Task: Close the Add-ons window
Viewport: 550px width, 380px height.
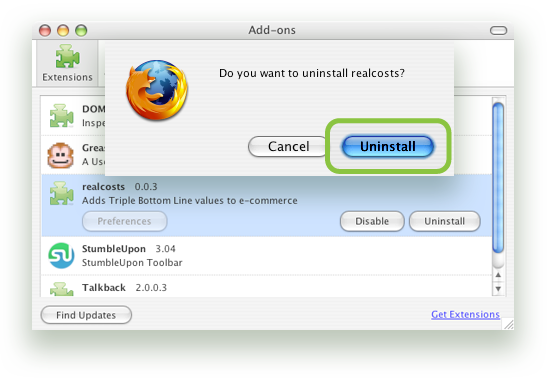Action: click(x=45, y=30)
